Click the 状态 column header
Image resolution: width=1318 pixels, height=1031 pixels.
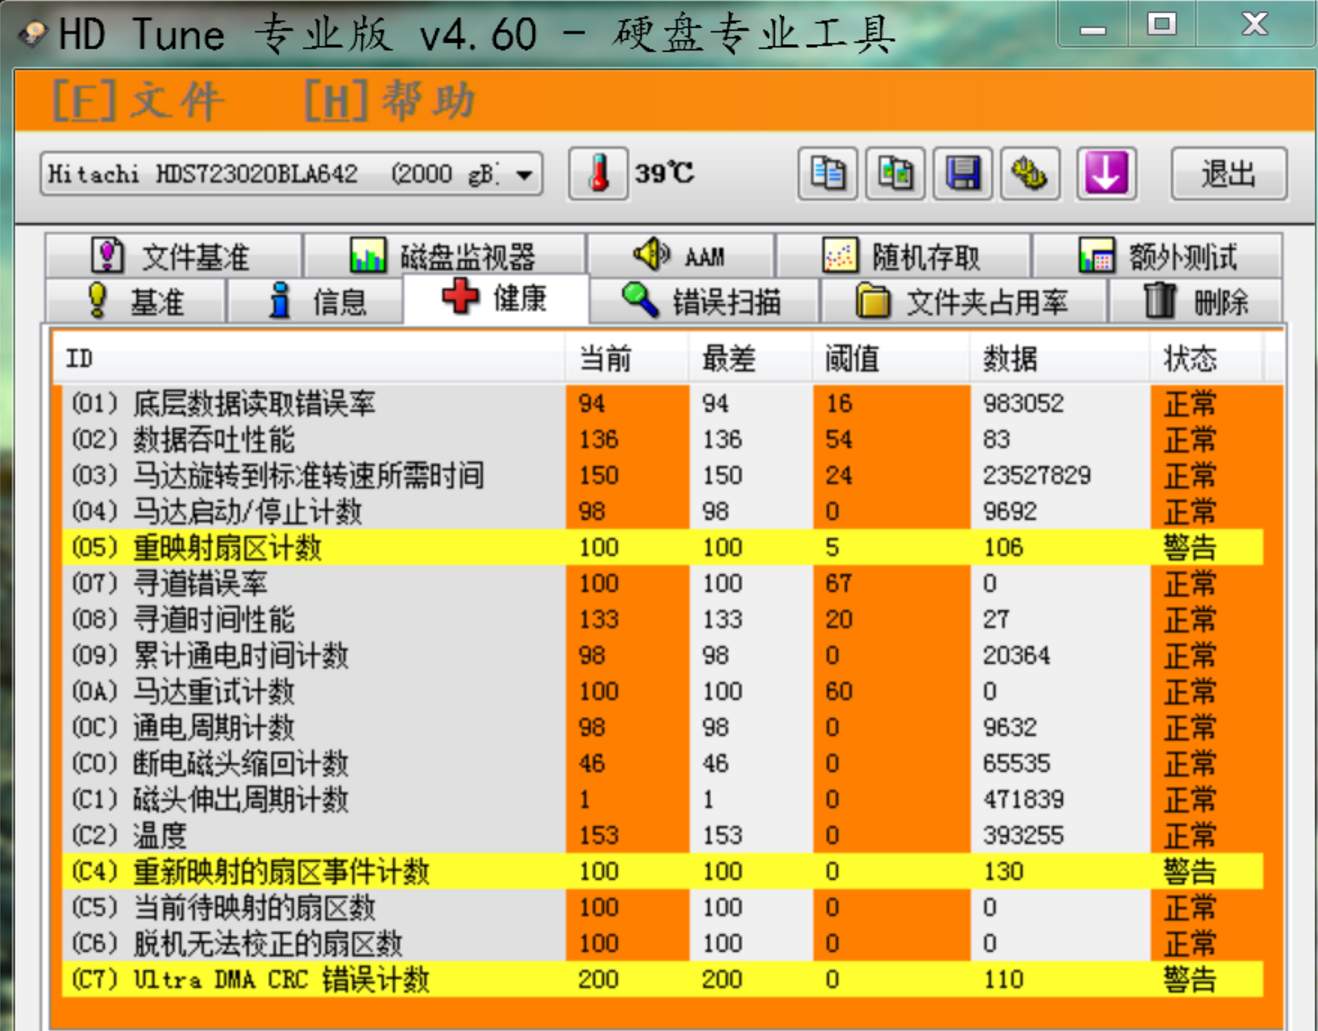click(x=1206, y=358)
